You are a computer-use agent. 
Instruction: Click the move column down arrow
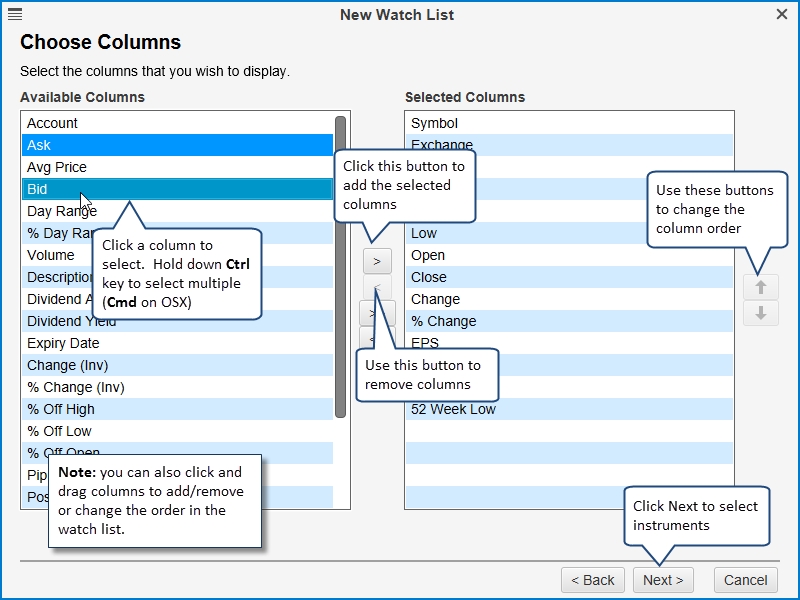tap(760, 313)
